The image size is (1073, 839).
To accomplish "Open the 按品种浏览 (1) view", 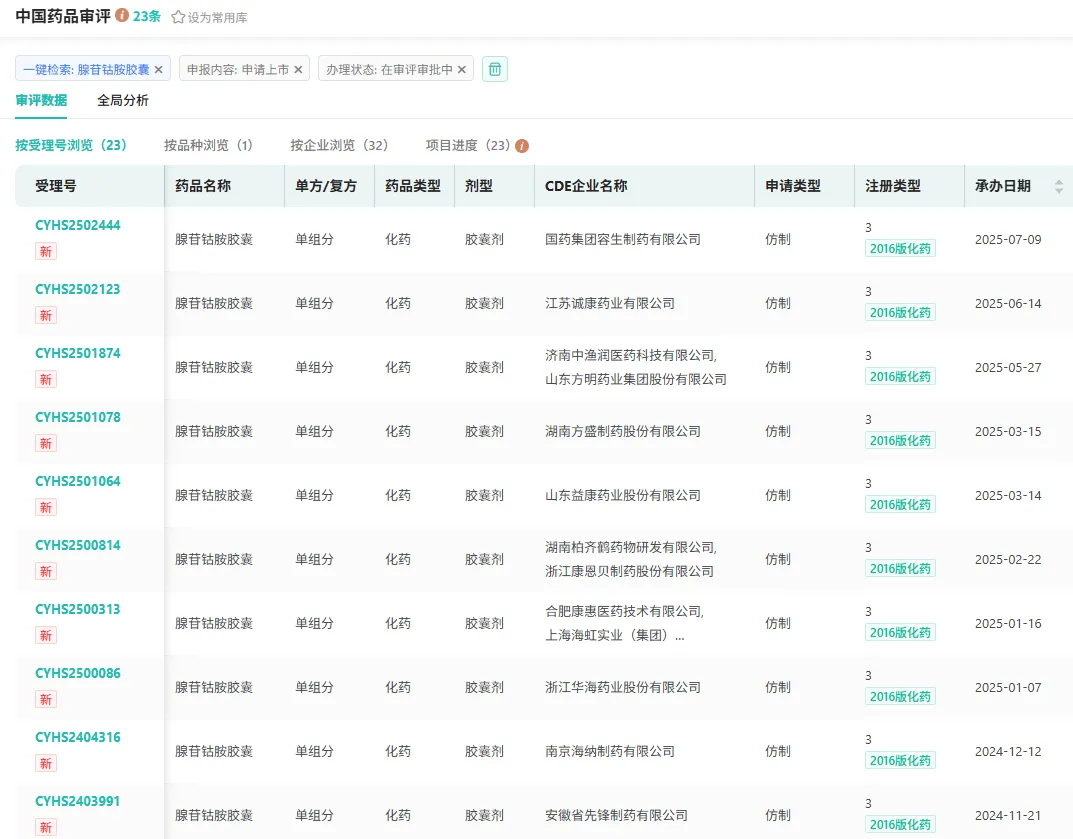I will [x=208, y=145].
